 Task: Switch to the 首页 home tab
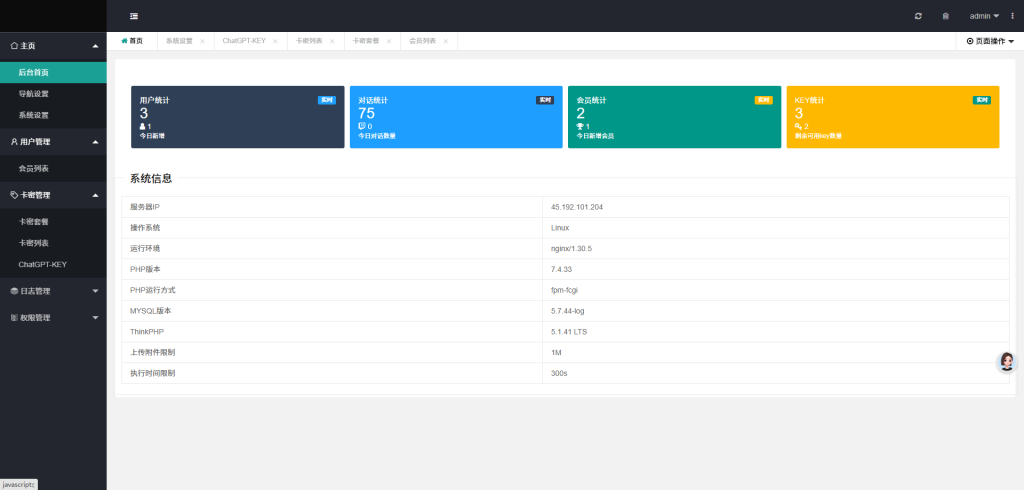pos(133,41)
